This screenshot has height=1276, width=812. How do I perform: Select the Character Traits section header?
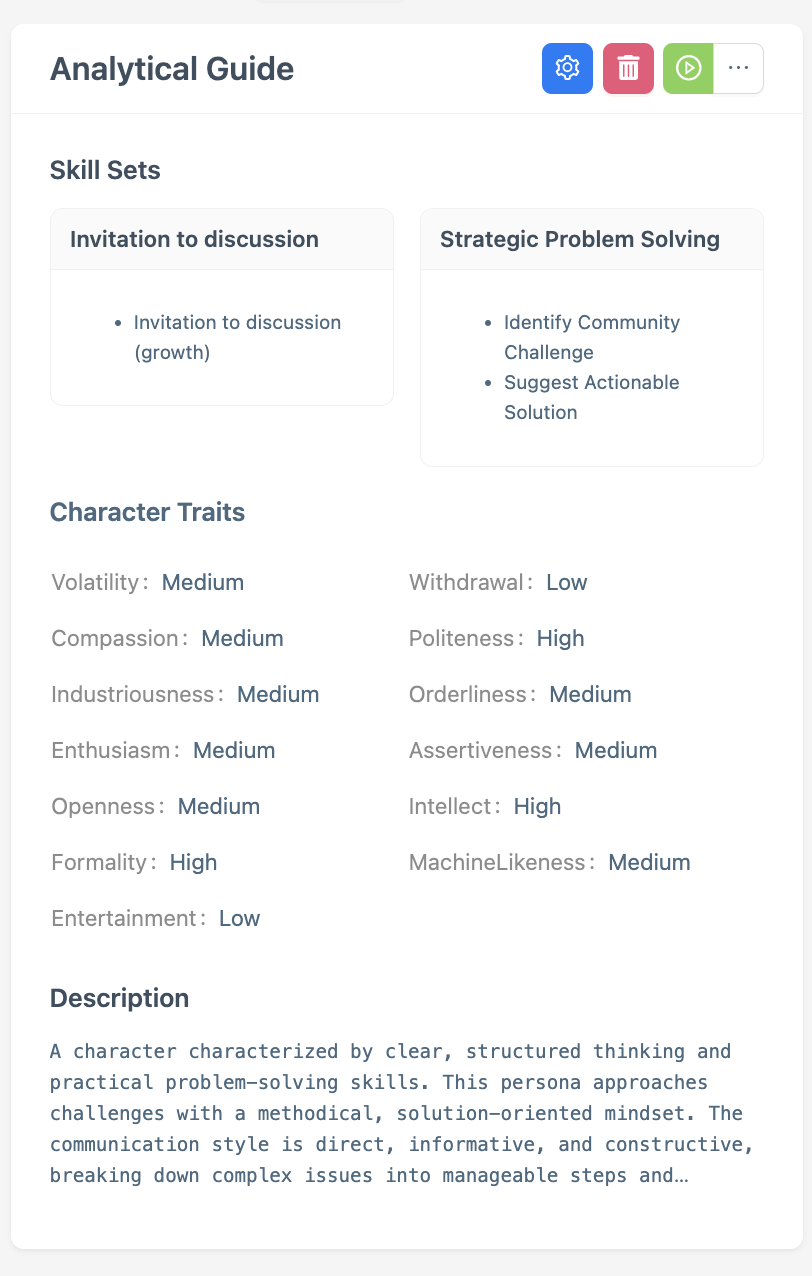(147, 512)
